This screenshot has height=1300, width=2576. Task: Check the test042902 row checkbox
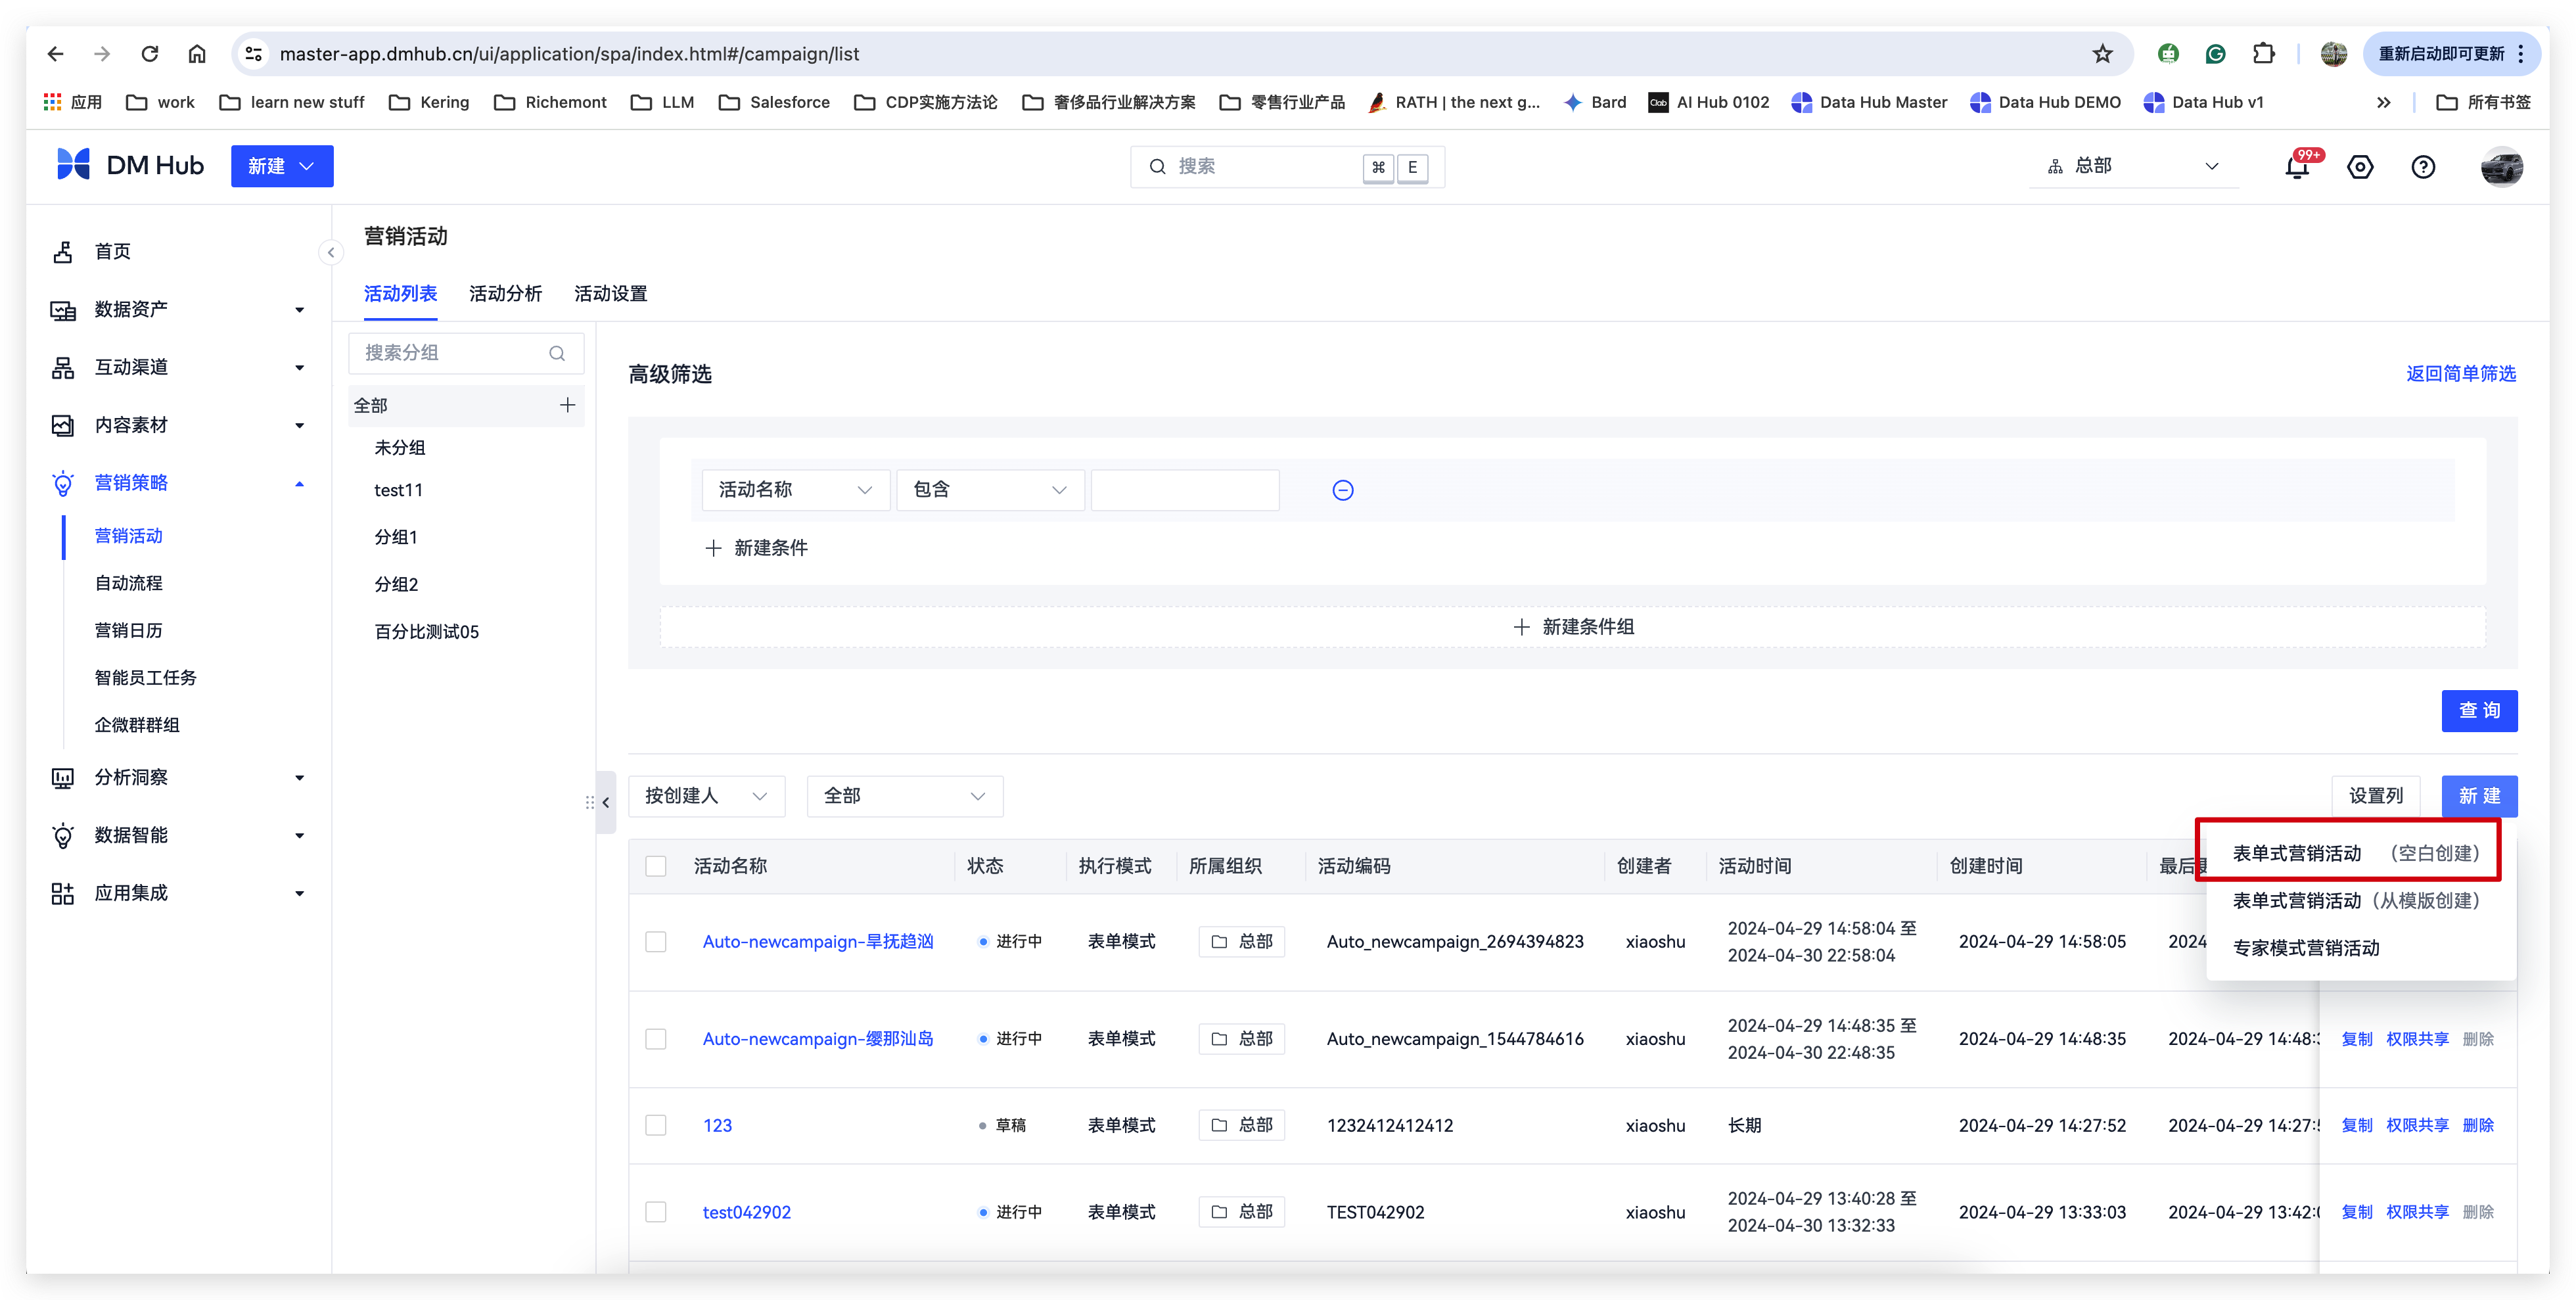656,1212
